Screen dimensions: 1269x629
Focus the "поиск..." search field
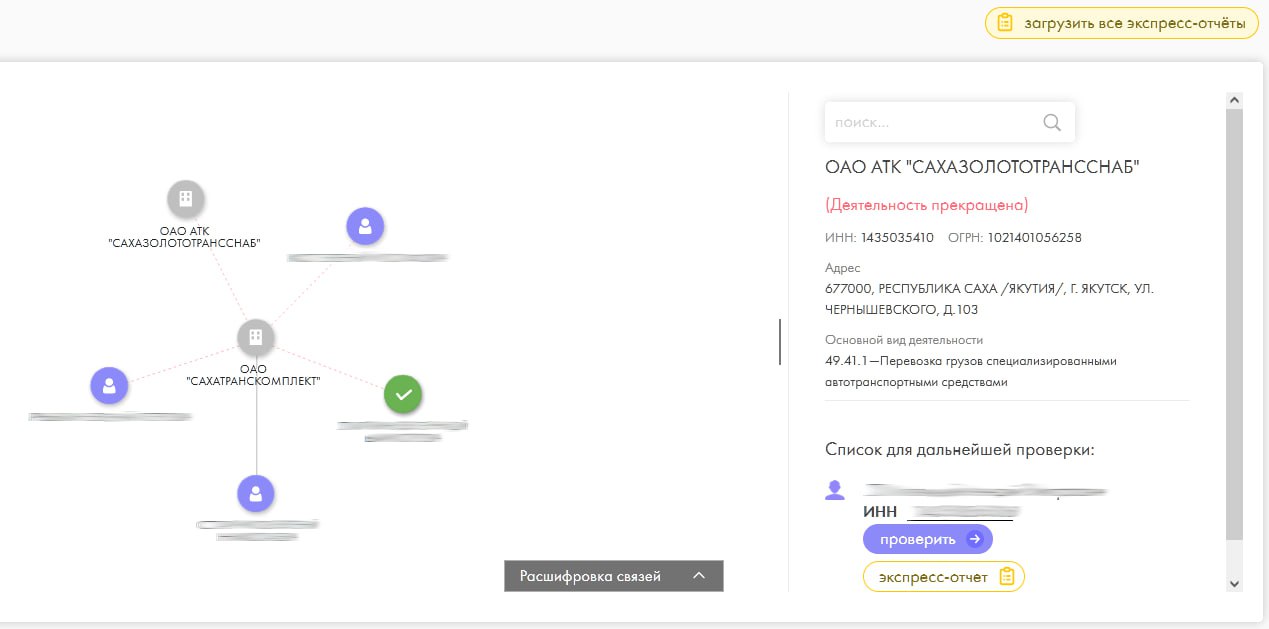(930, 122)
